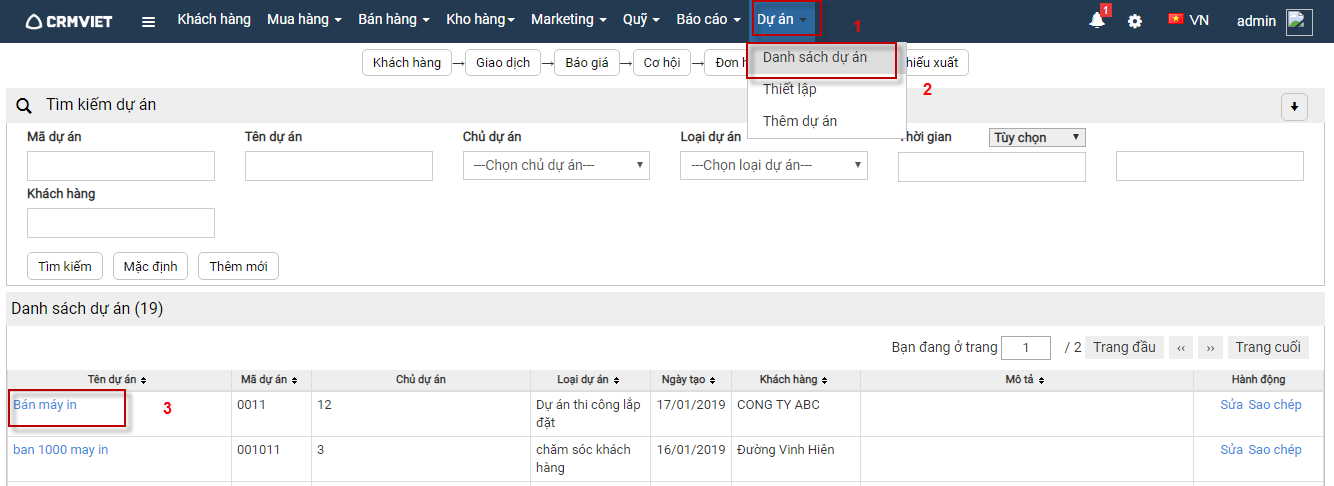Click the admin avatar image
Viewport: 1334px width, 486px height.
pyautogui.click(x=1299, y=21)
